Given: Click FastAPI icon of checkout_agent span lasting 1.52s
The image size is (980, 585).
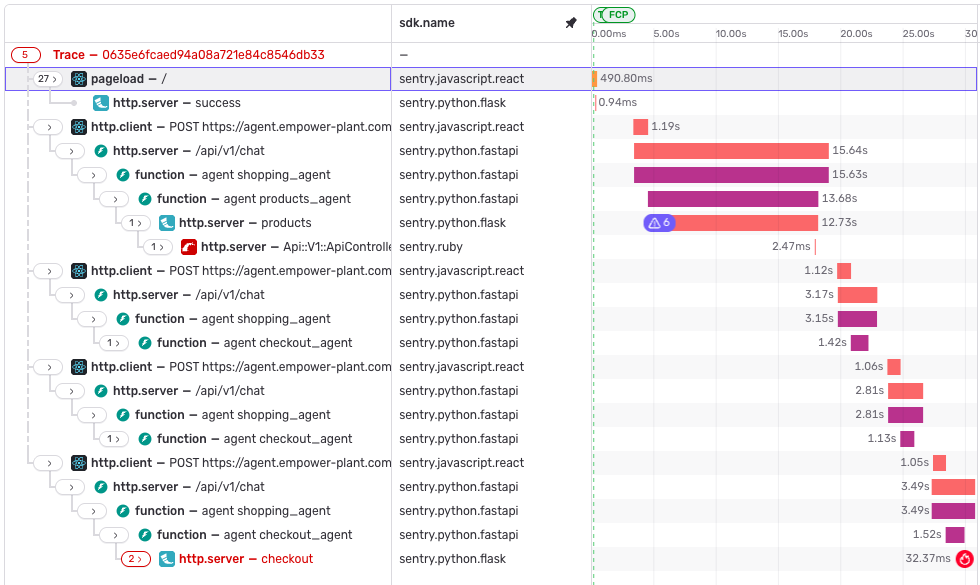Looking at the screenshot, I should click(145, 535).
